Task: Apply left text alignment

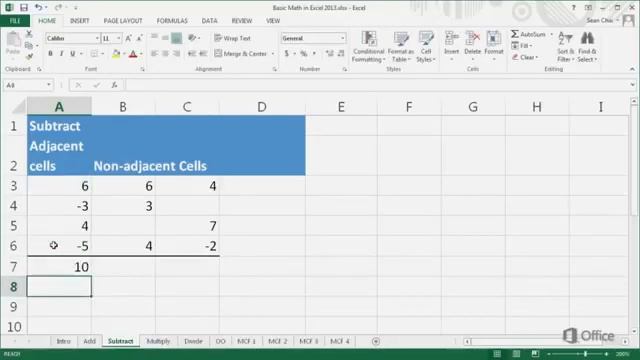Action: point(154,53)
